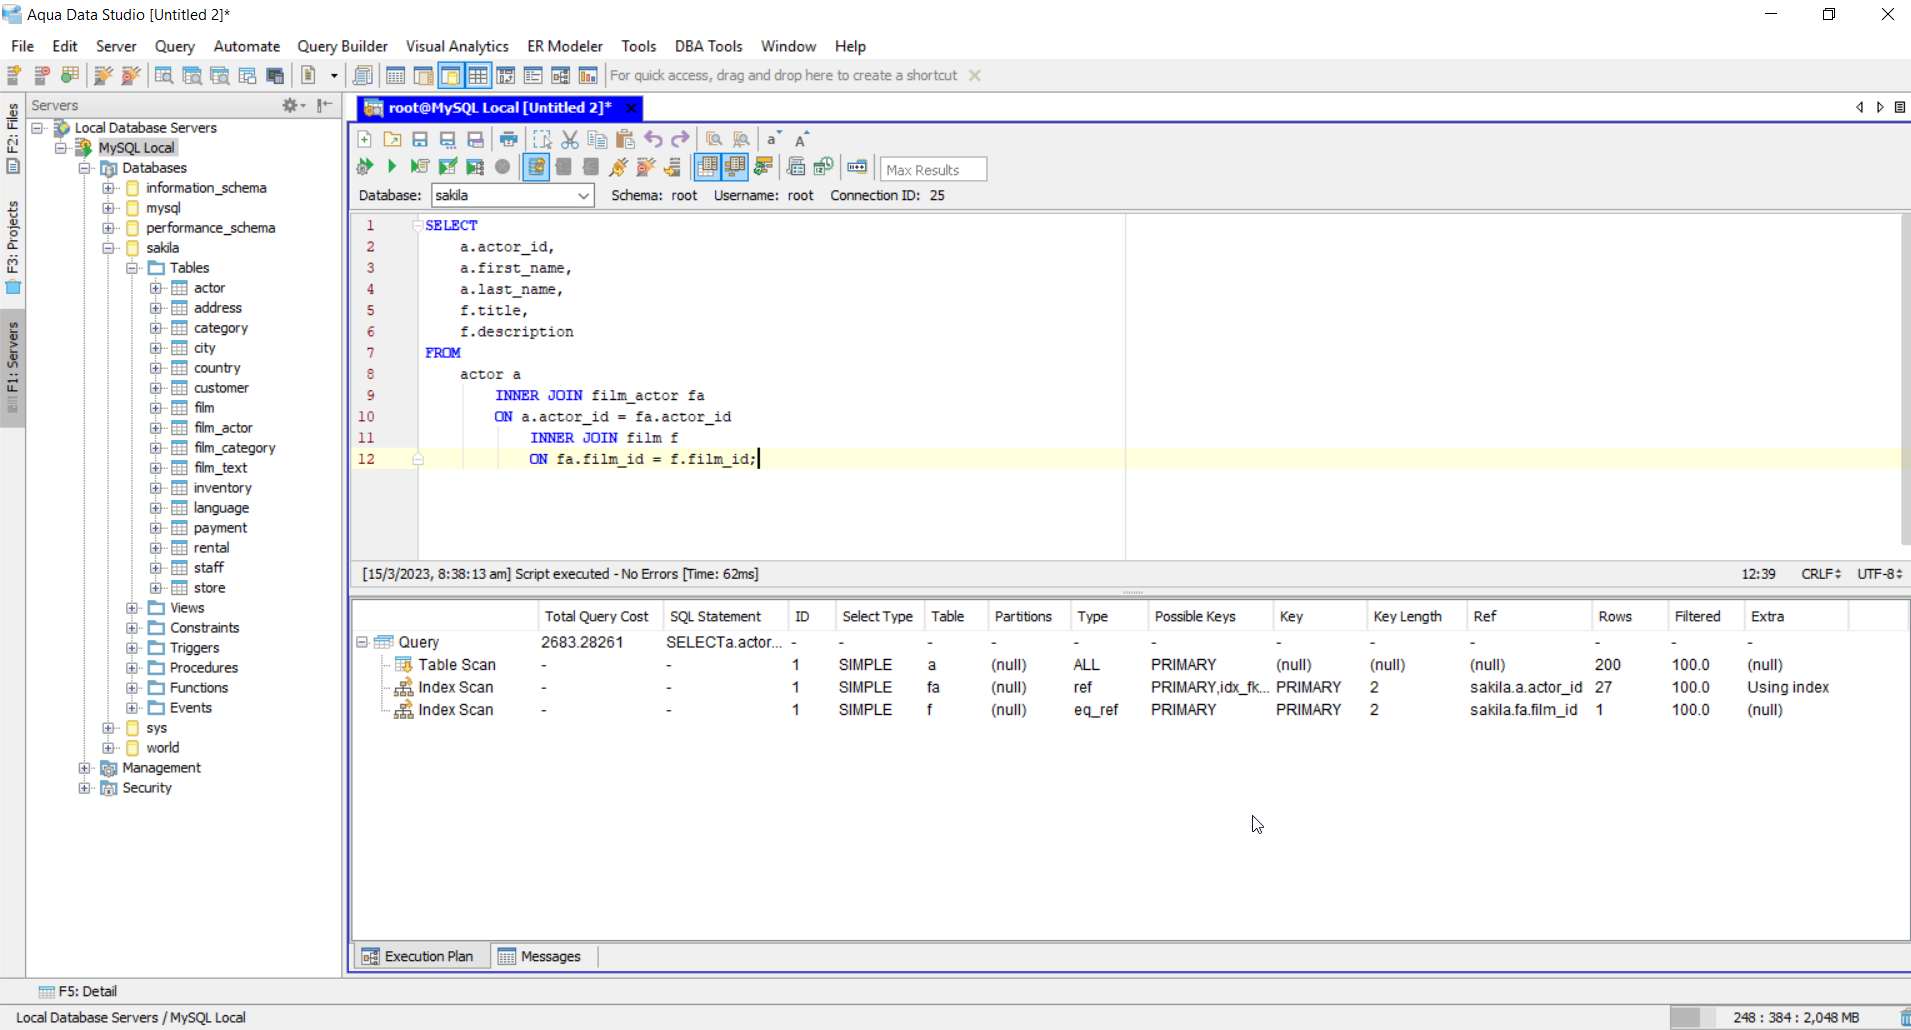Click the Undo arrow icon
The image size is (1911, 1030).
click(x=653, y=140)
